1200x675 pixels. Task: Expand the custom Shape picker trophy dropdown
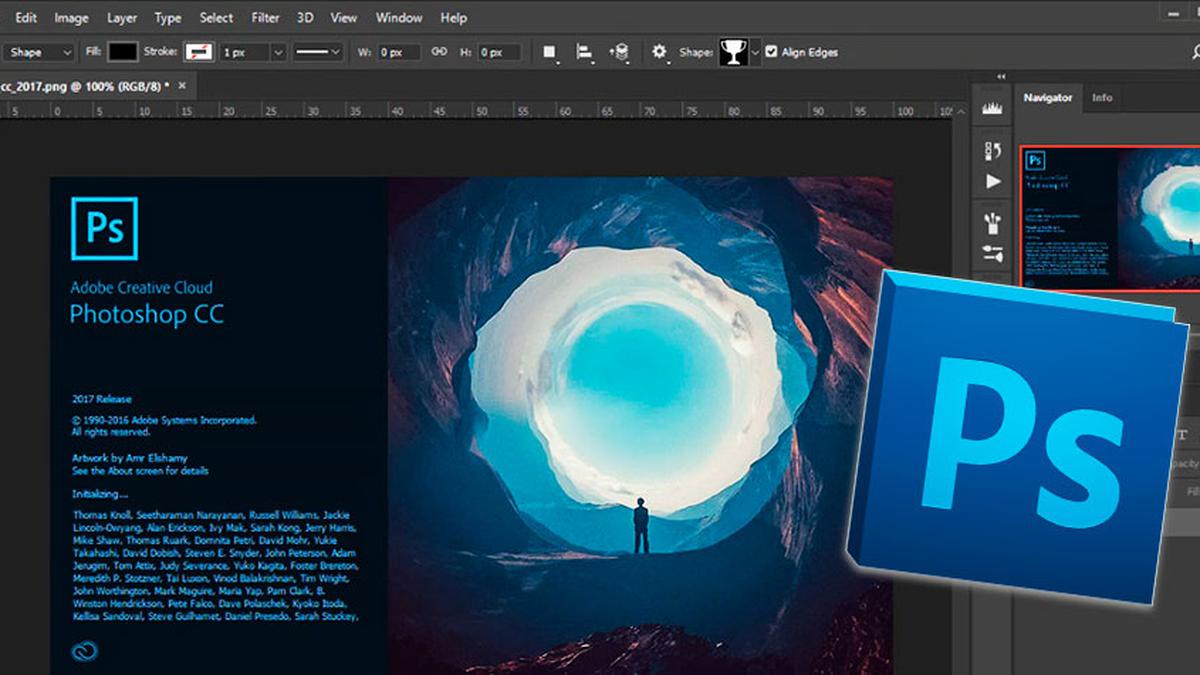pyautogui.click(x=755, y=52)
